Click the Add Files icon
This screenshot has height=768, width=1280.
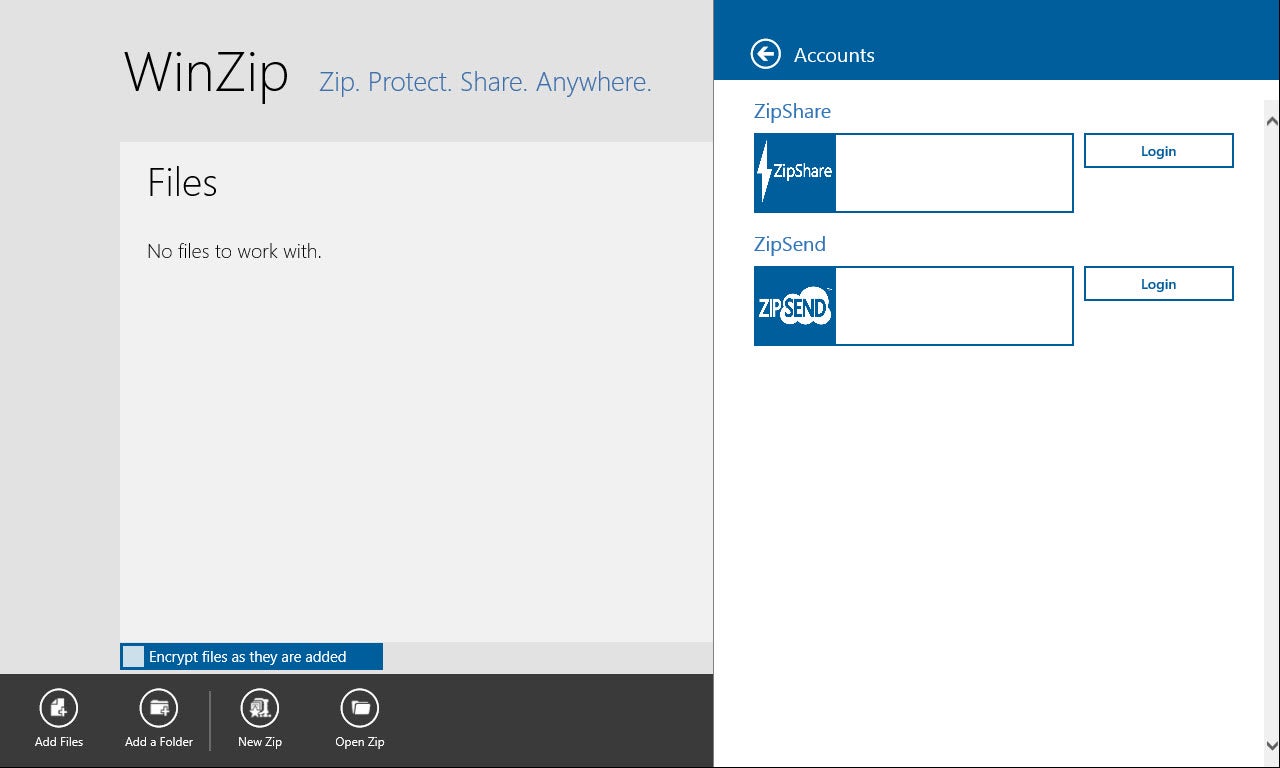click(x=59, y=708)
